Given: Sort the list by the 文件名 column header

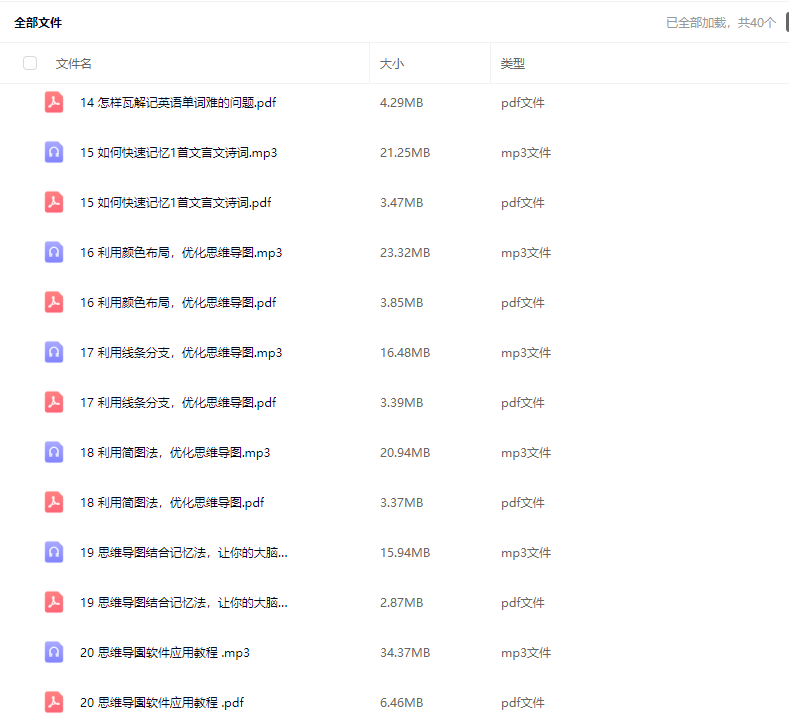Looking at the screenshot, I should pyautogui.click(x=74, y=63).
